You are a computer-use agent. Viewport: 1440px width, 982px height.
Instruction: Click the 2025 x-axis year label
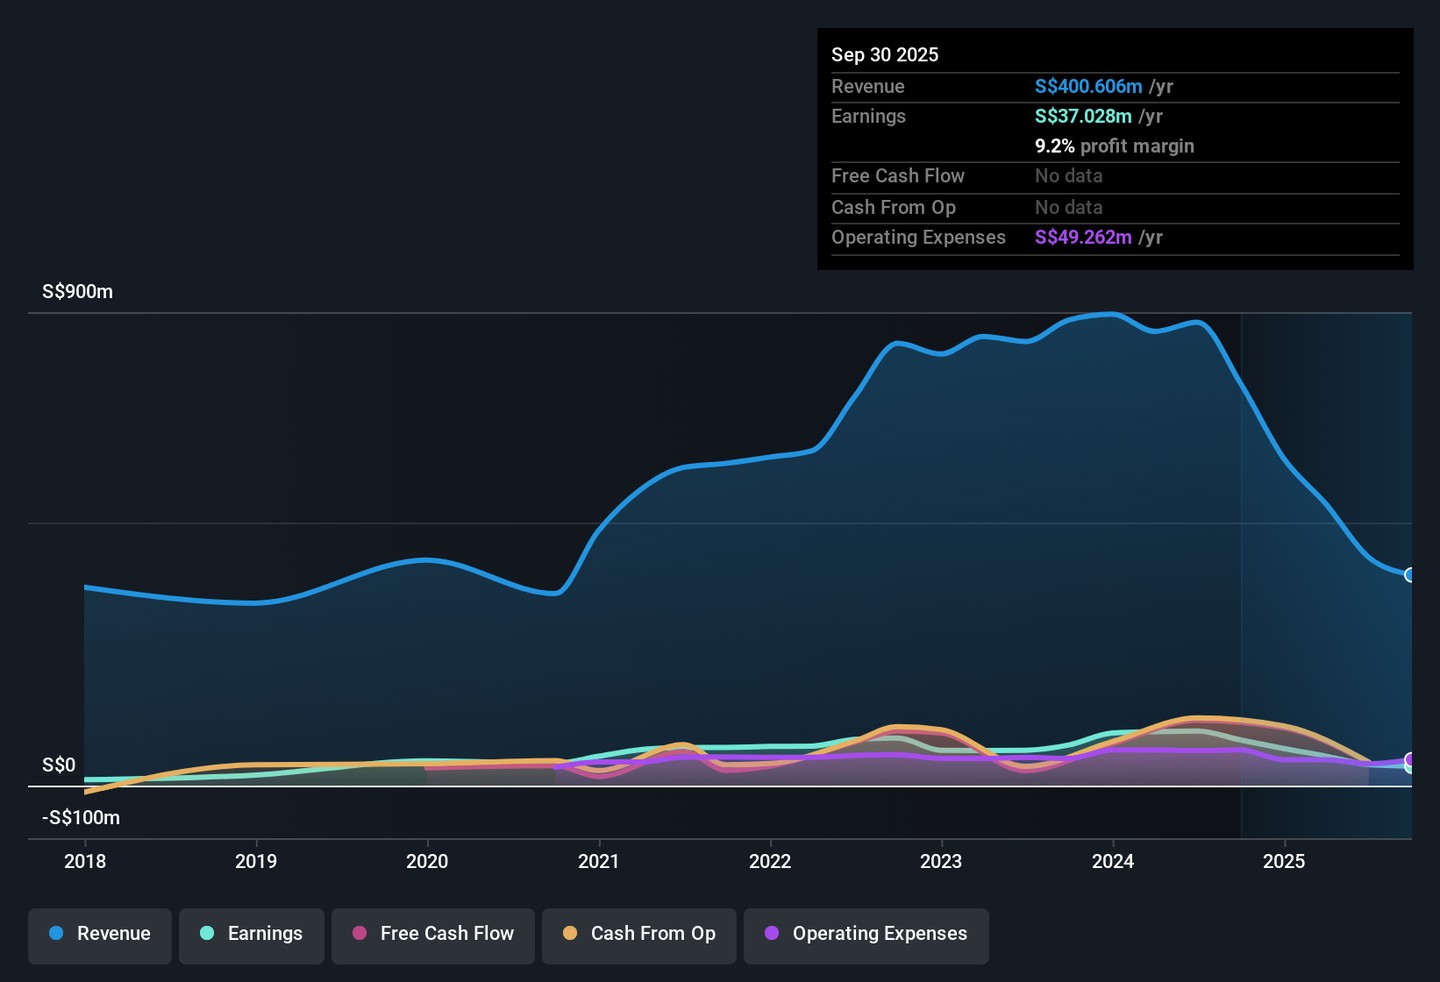pyautogui.click(x=1283, y=861)
